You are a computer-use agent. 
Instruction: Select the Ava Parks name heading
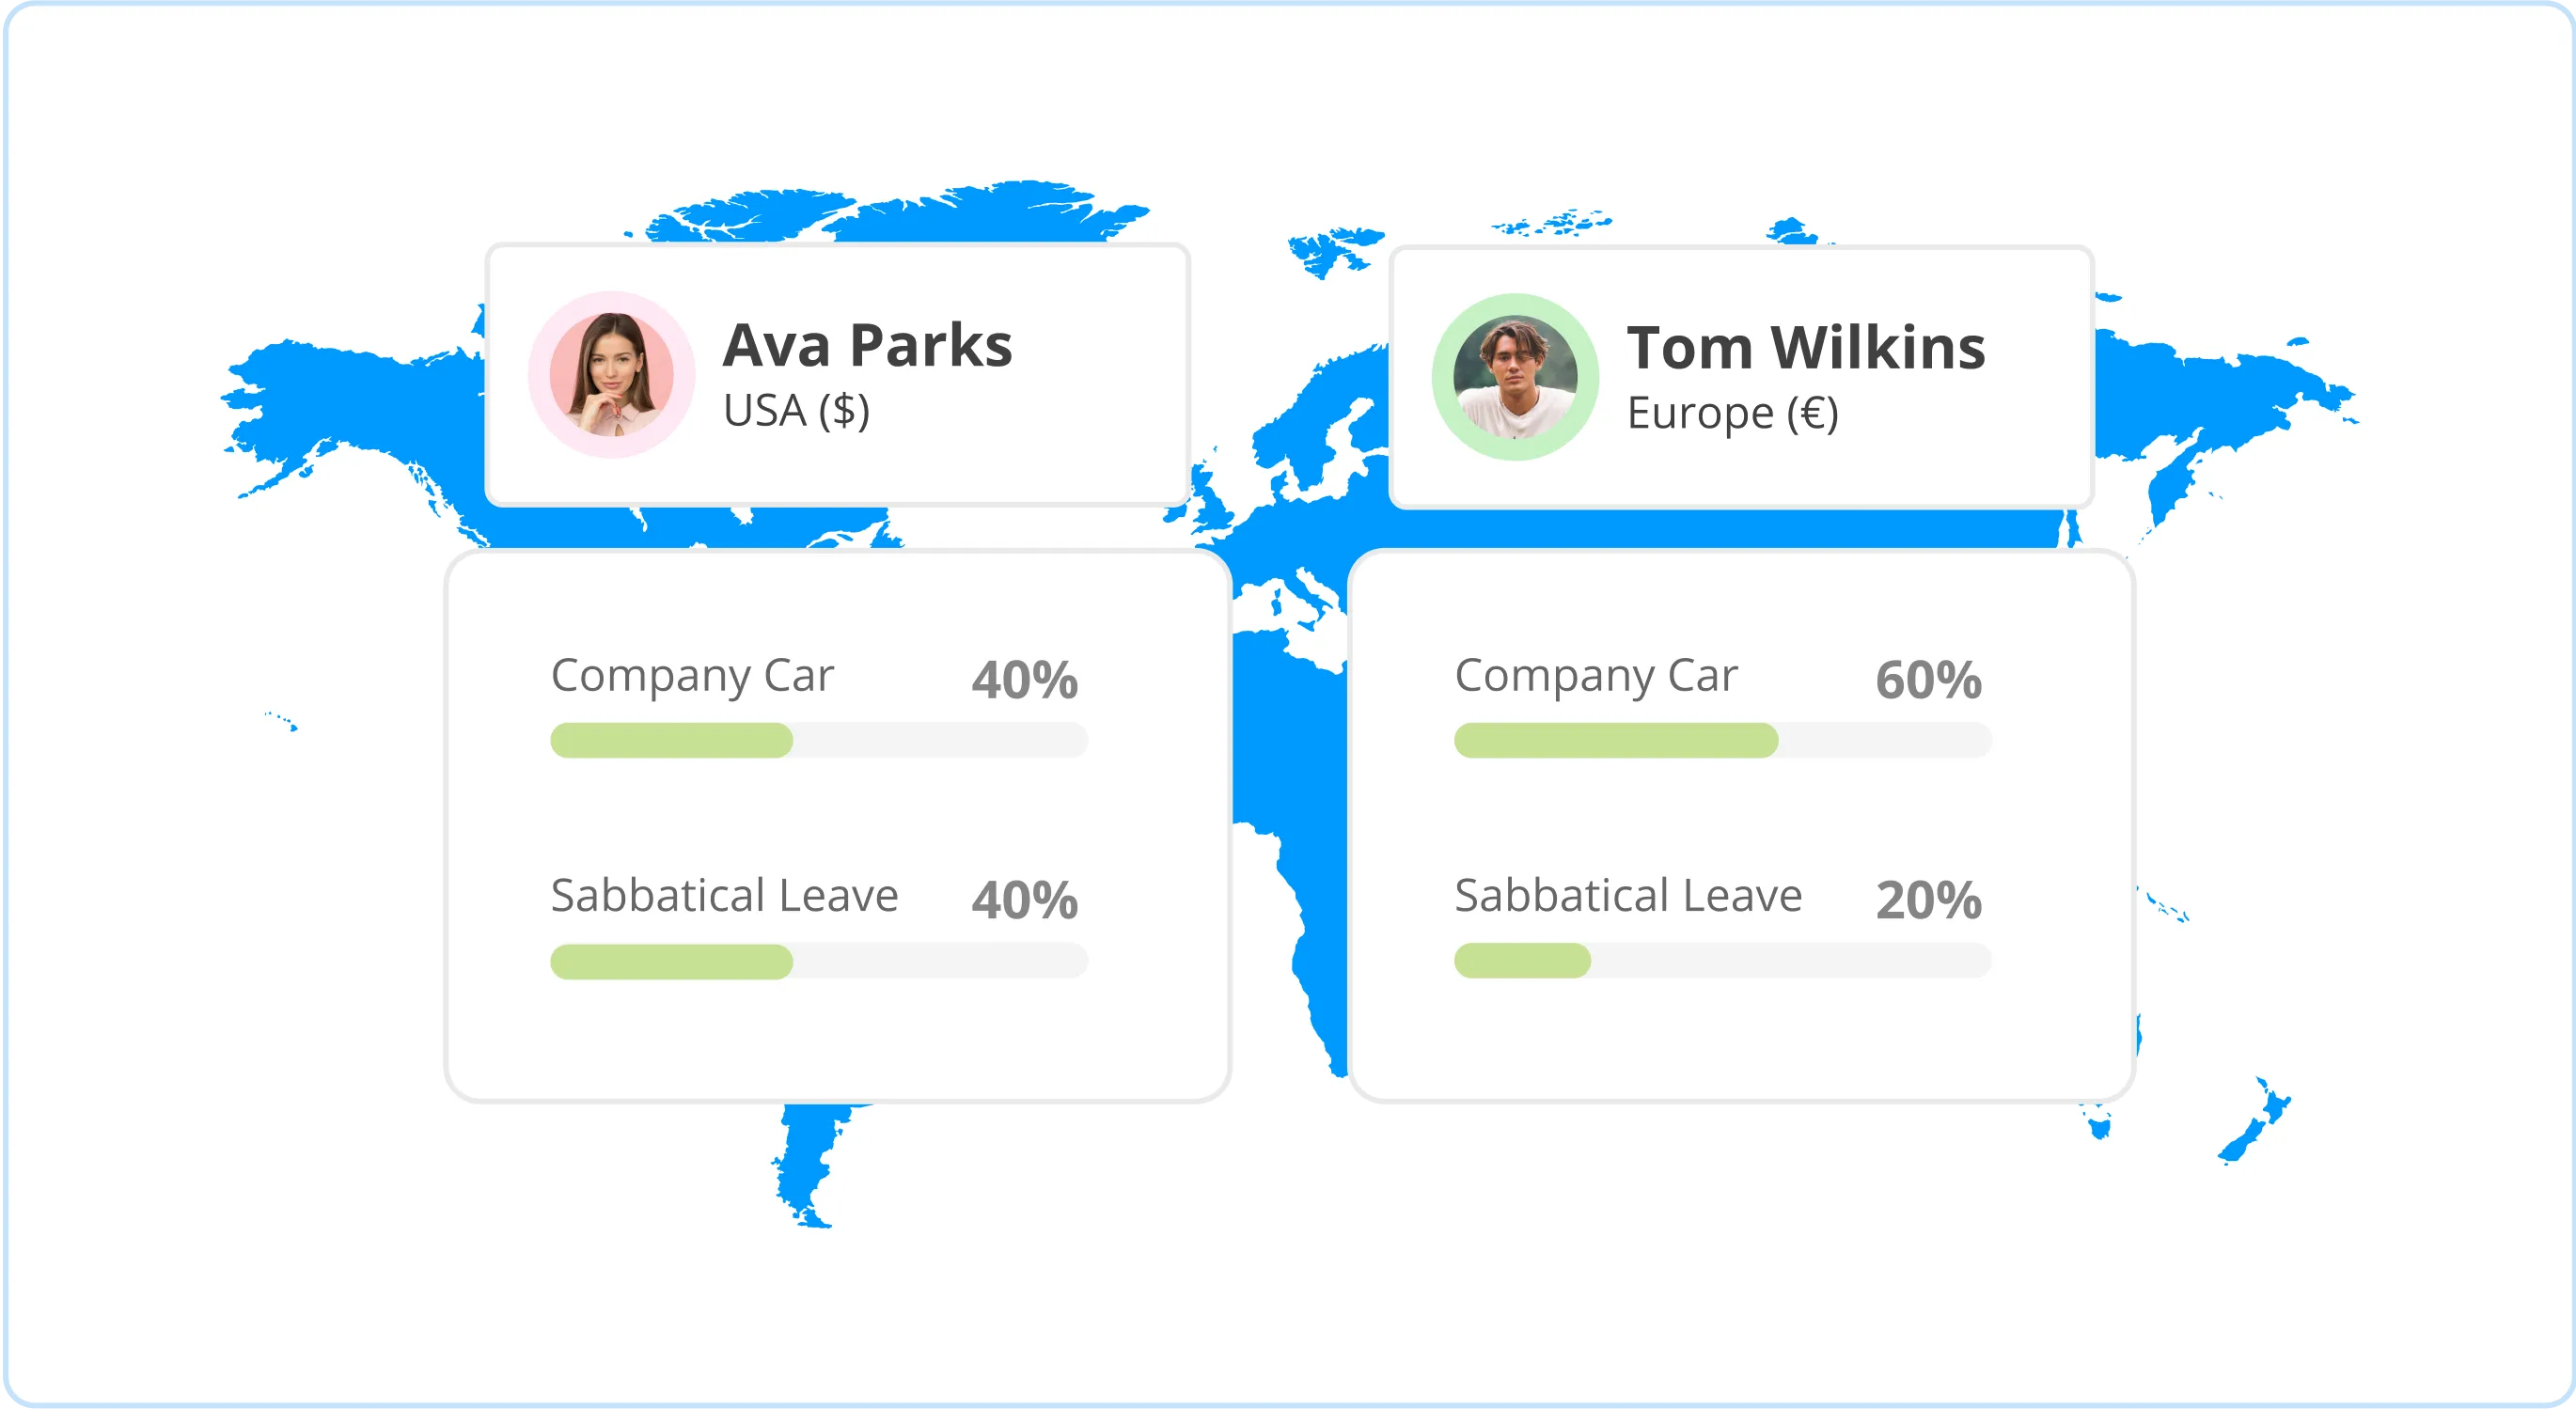click(867, 345)
